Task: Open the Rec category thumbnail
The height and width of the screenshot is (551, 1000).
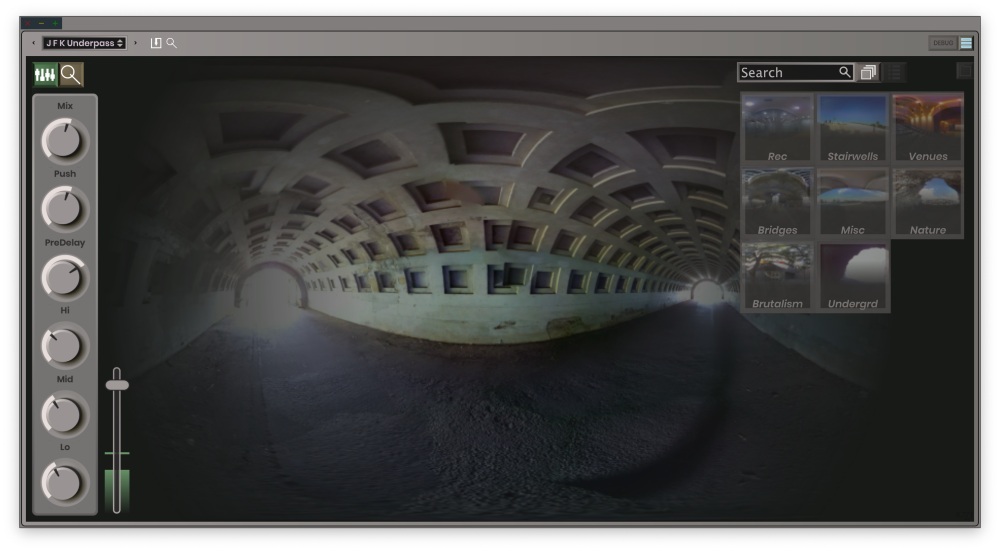Action: (x=777, y=128)
